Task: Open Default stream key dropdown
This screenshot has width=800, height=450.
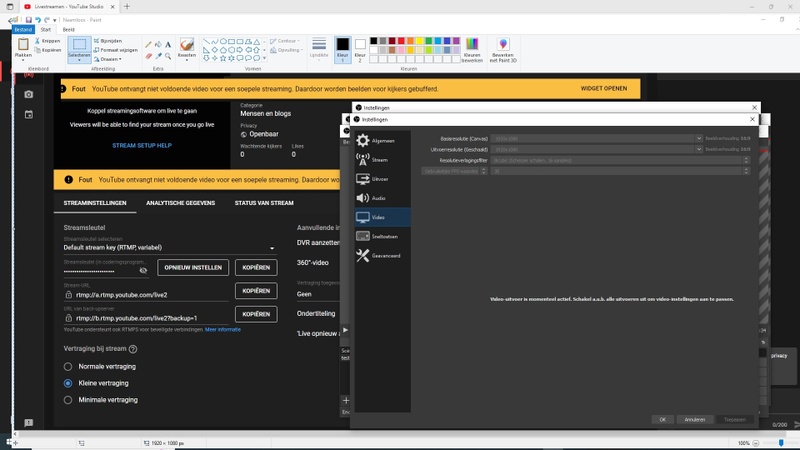Action: tap(169, 247)
